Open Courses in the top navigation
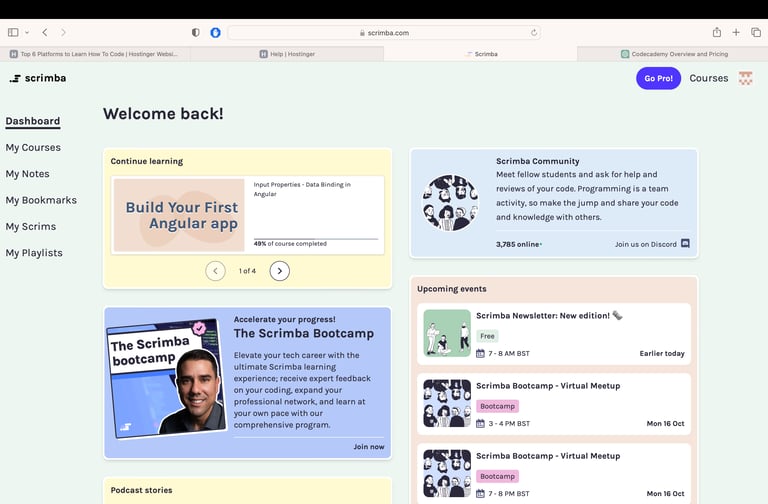Screen dimensions: 768x504 708,78
